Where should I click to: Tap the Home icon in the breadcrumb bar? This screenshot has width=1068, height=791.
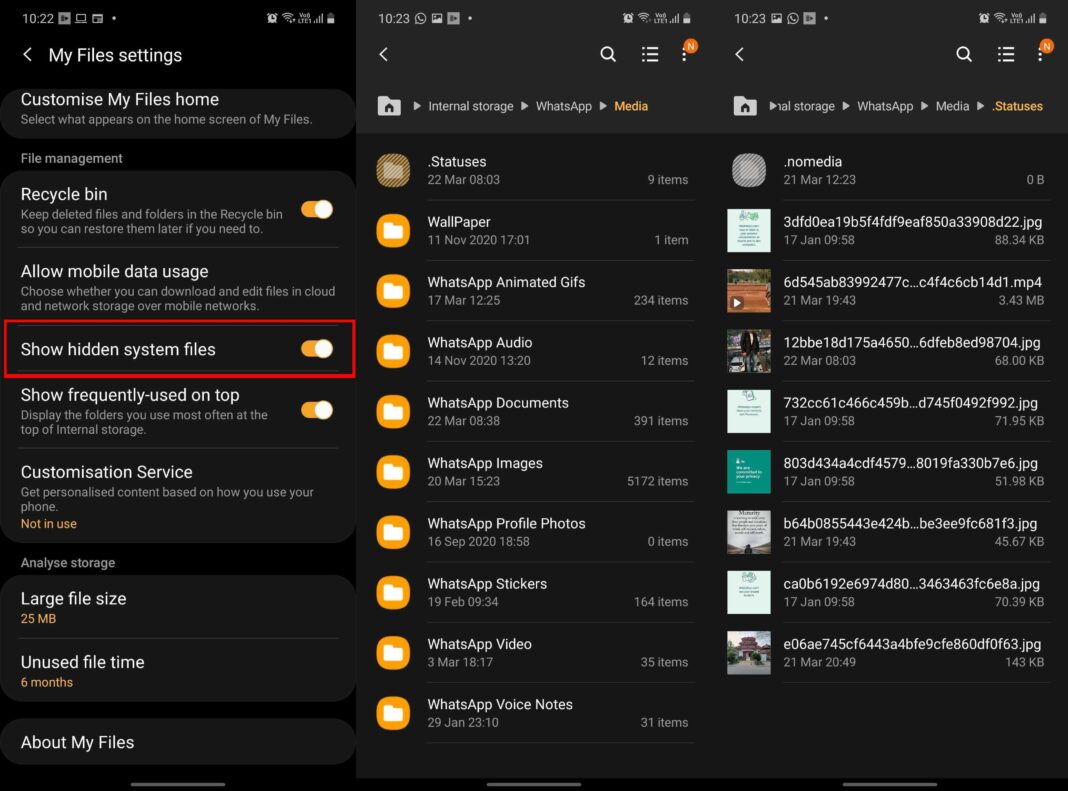389,105
